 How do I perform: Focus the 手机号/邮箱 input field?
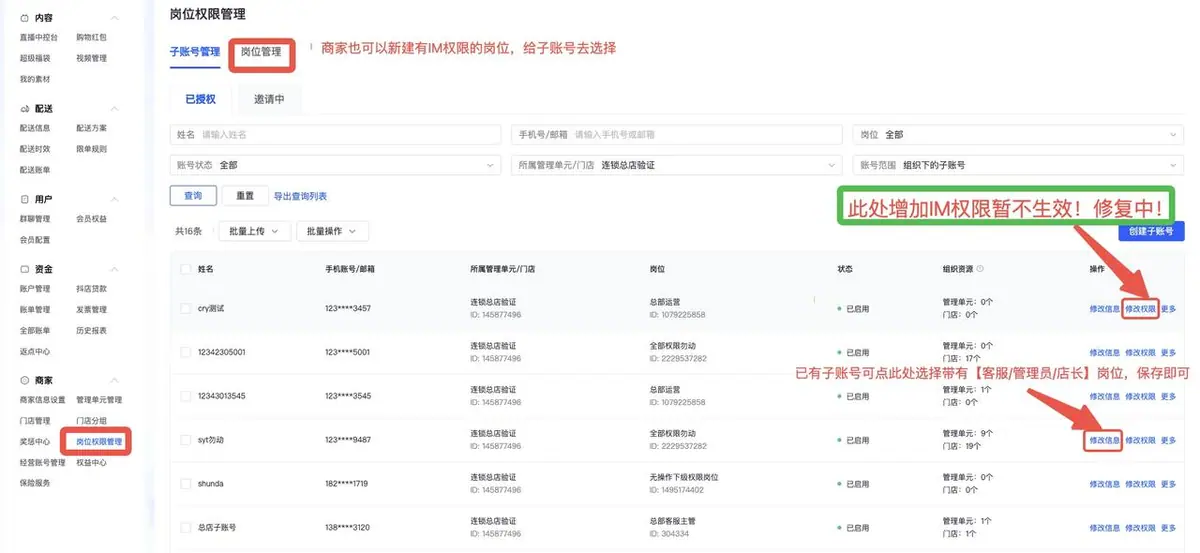click(676, 134)
